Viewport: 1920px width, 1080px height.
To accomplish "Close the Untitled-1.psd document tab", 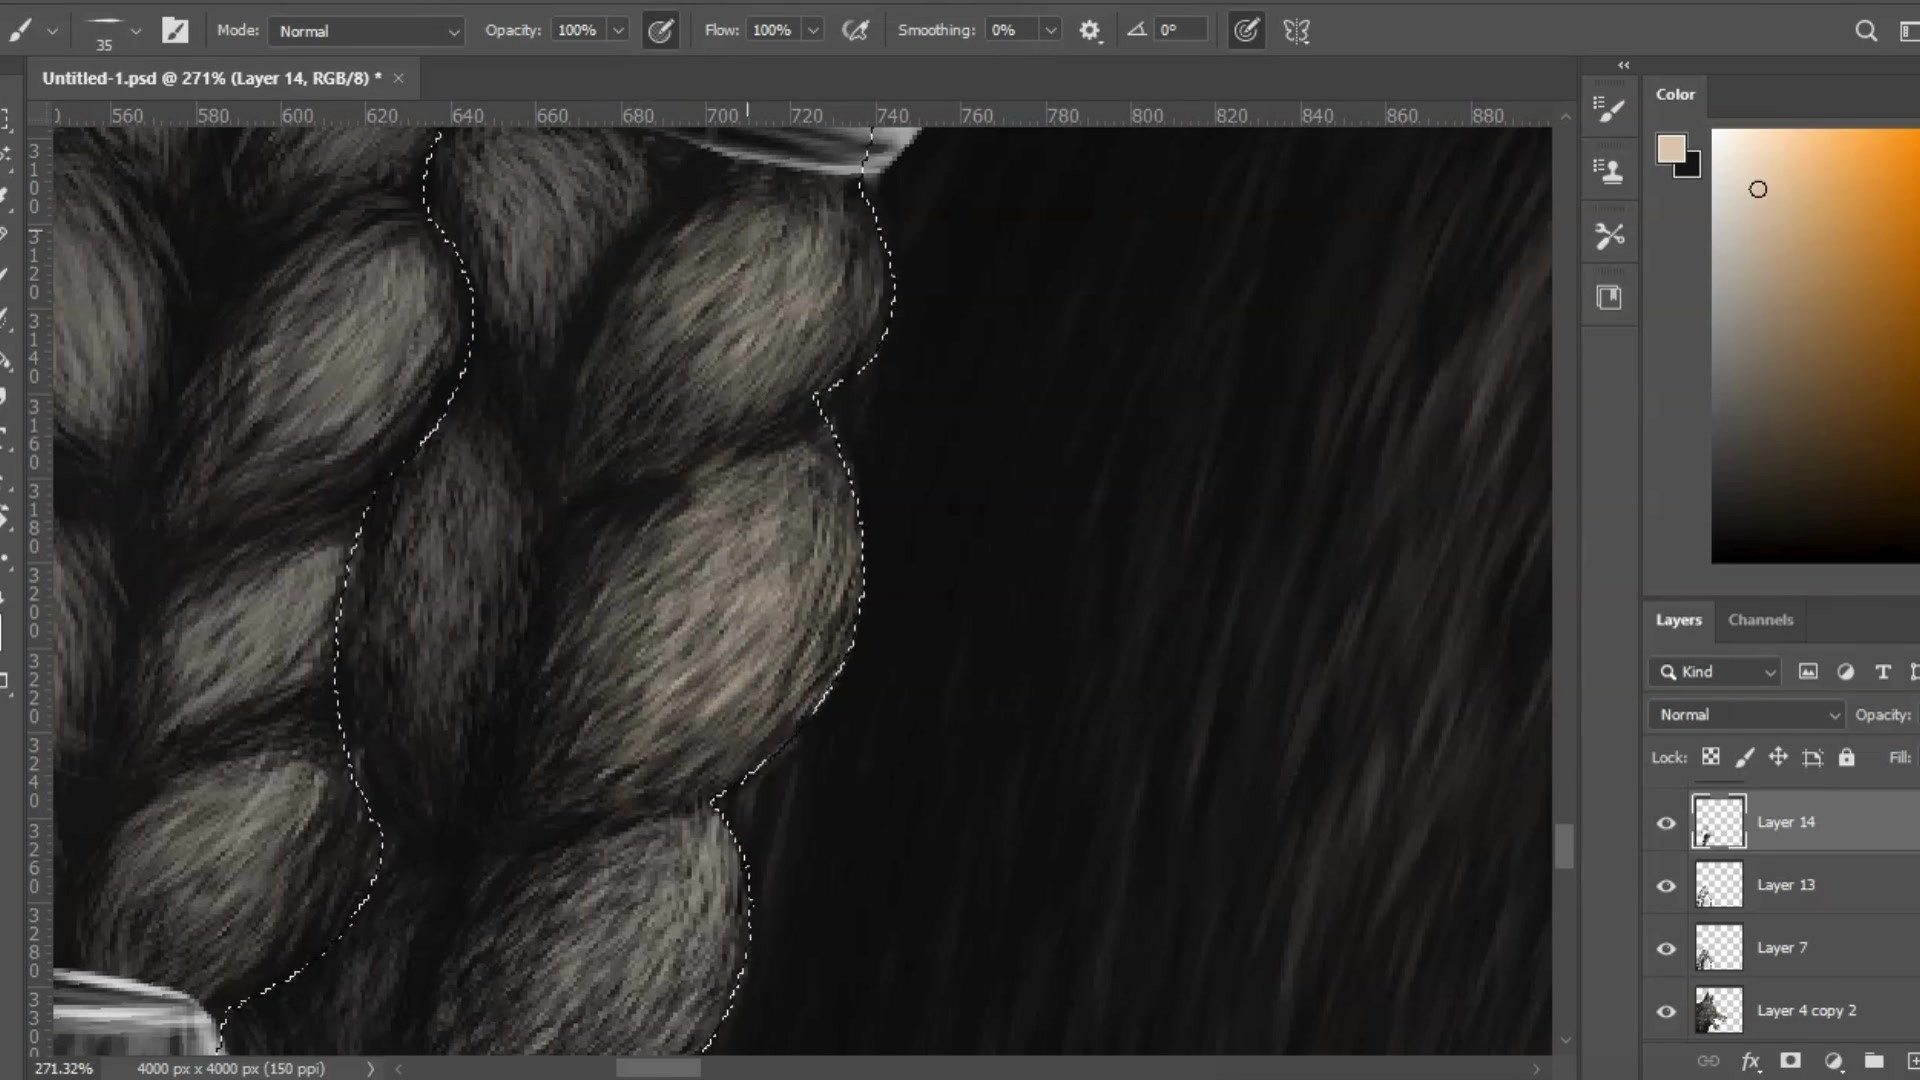I will [x=399, y=78].
